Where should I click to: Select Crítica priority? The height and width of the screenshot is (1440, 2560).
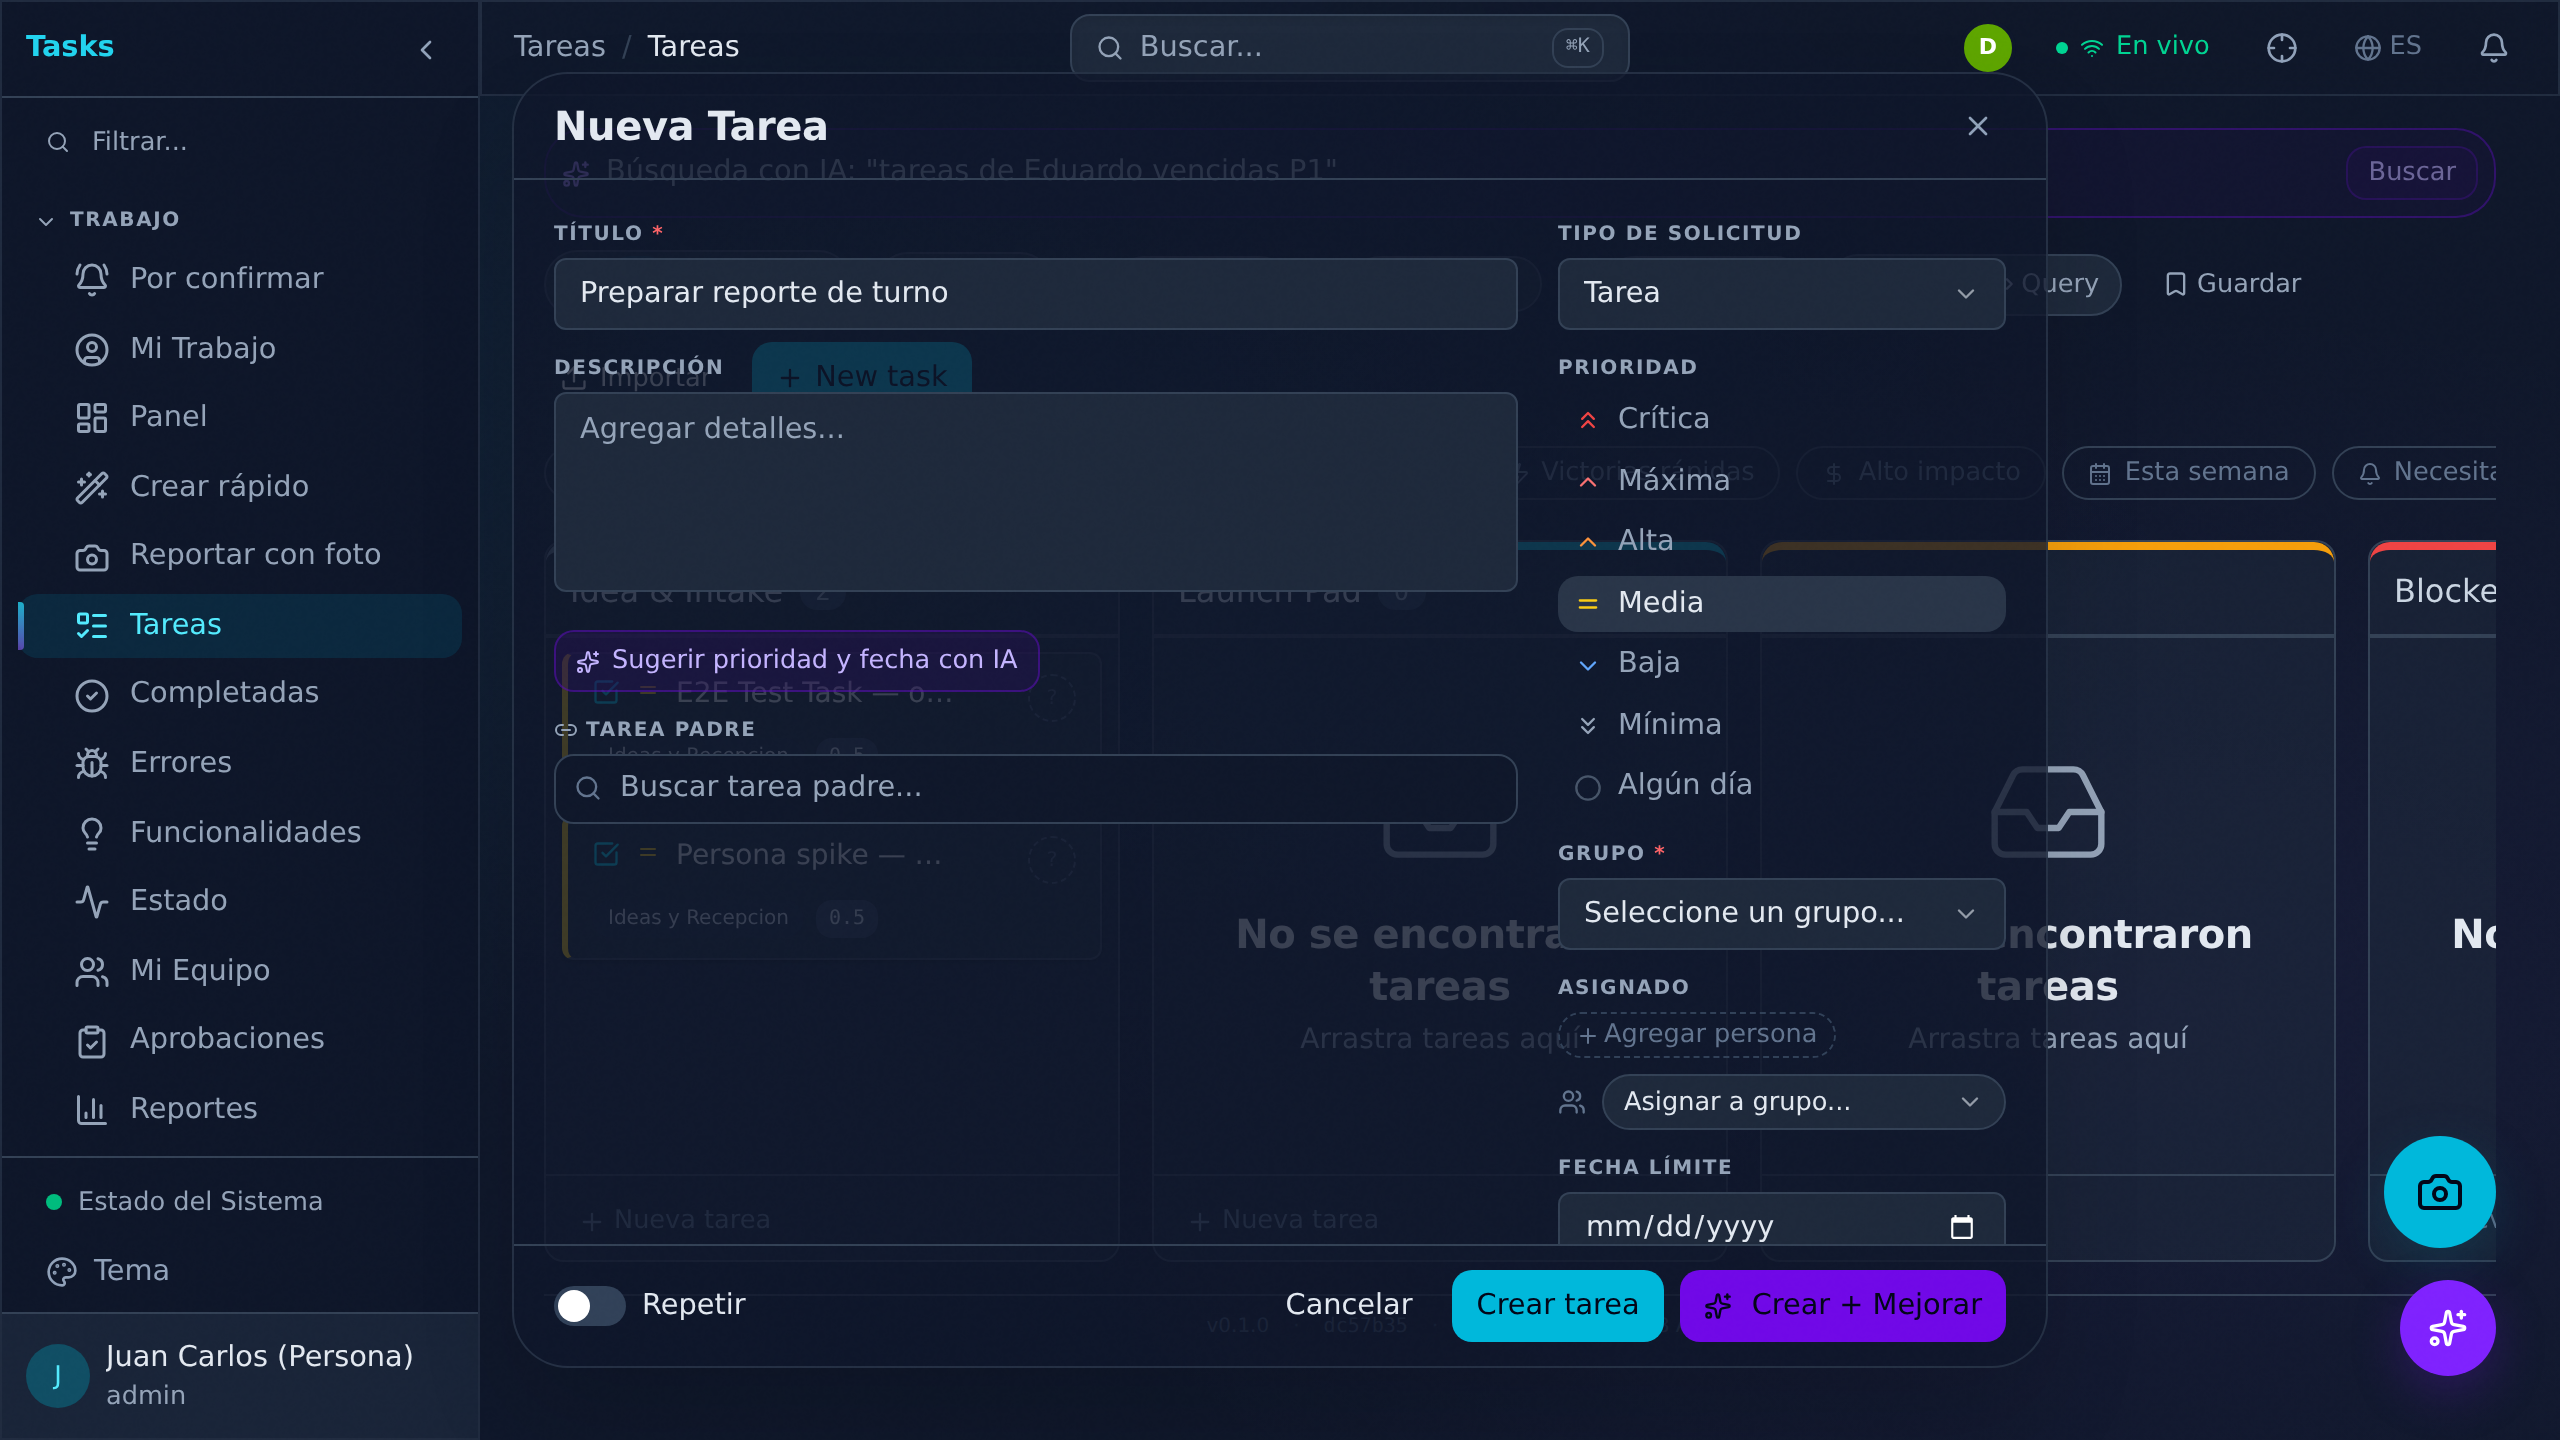[x=1781, y=418]
